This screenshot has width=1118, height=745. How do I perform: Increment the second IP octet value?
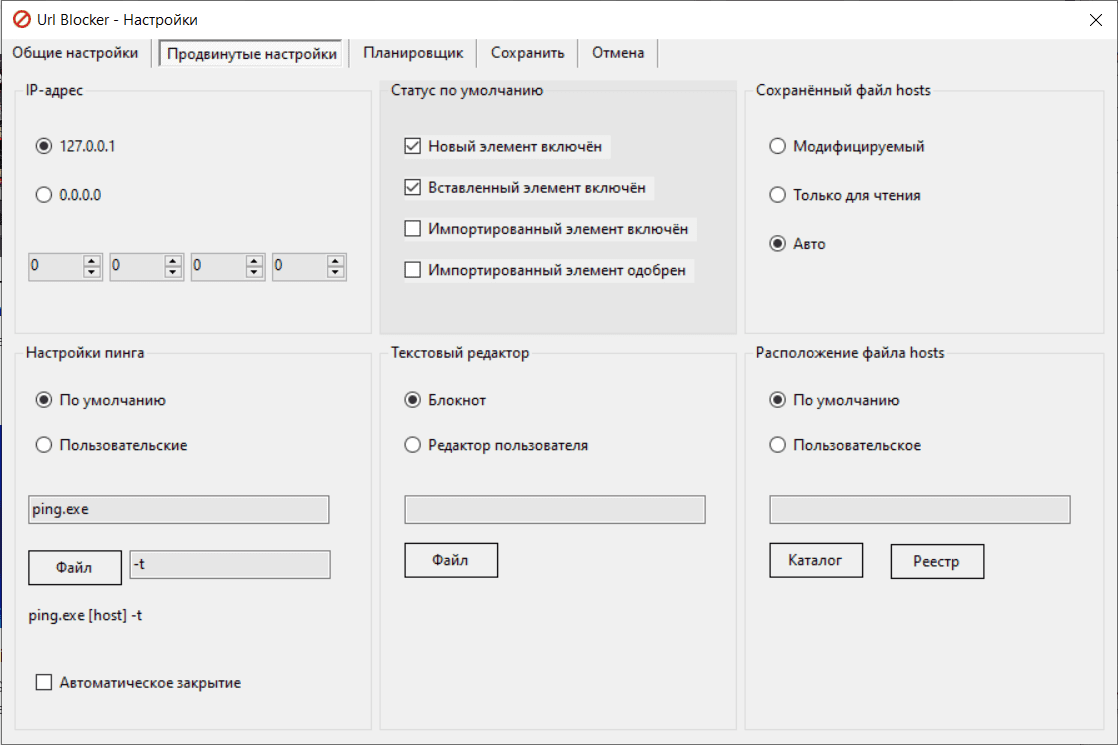pos(174,261)
